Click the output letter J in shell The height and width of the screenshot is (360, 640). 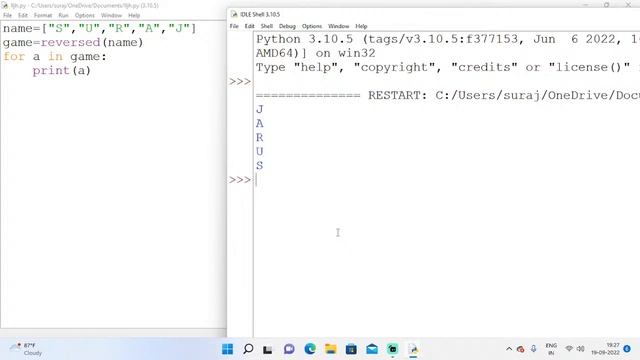tap(260, 109)
